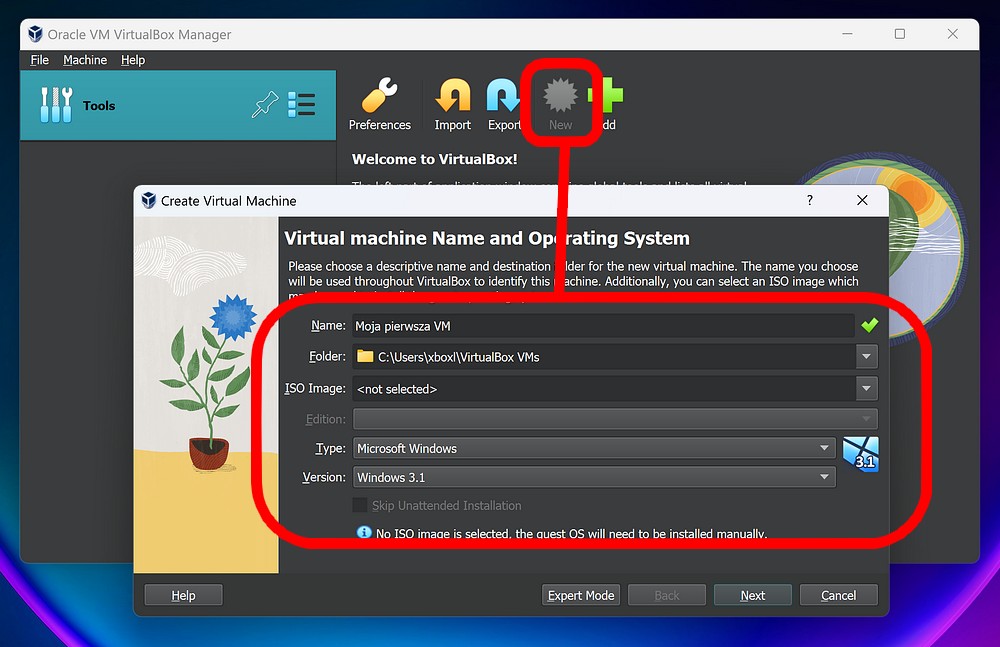Click the VirtualBox cube icon in dialog title
The height and width of the screenshot is (647, 1000).
click(149, 200)
